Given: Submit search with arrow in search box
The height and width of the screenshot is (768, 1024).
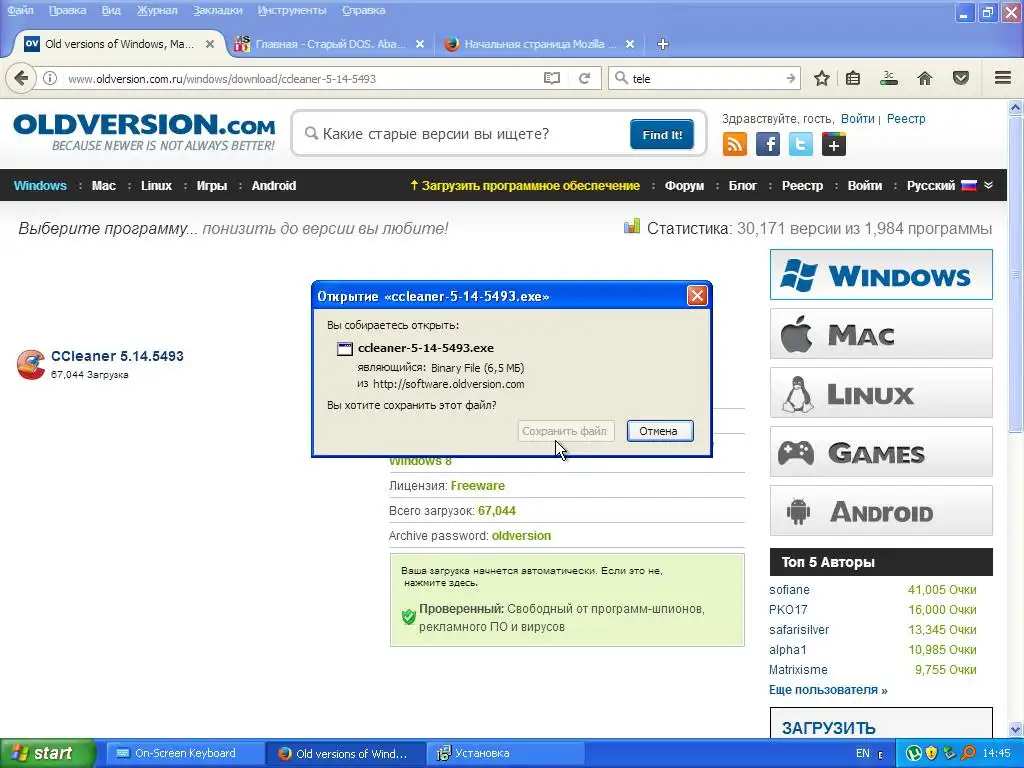Looking at the screenshot, I should coord(791,78).
